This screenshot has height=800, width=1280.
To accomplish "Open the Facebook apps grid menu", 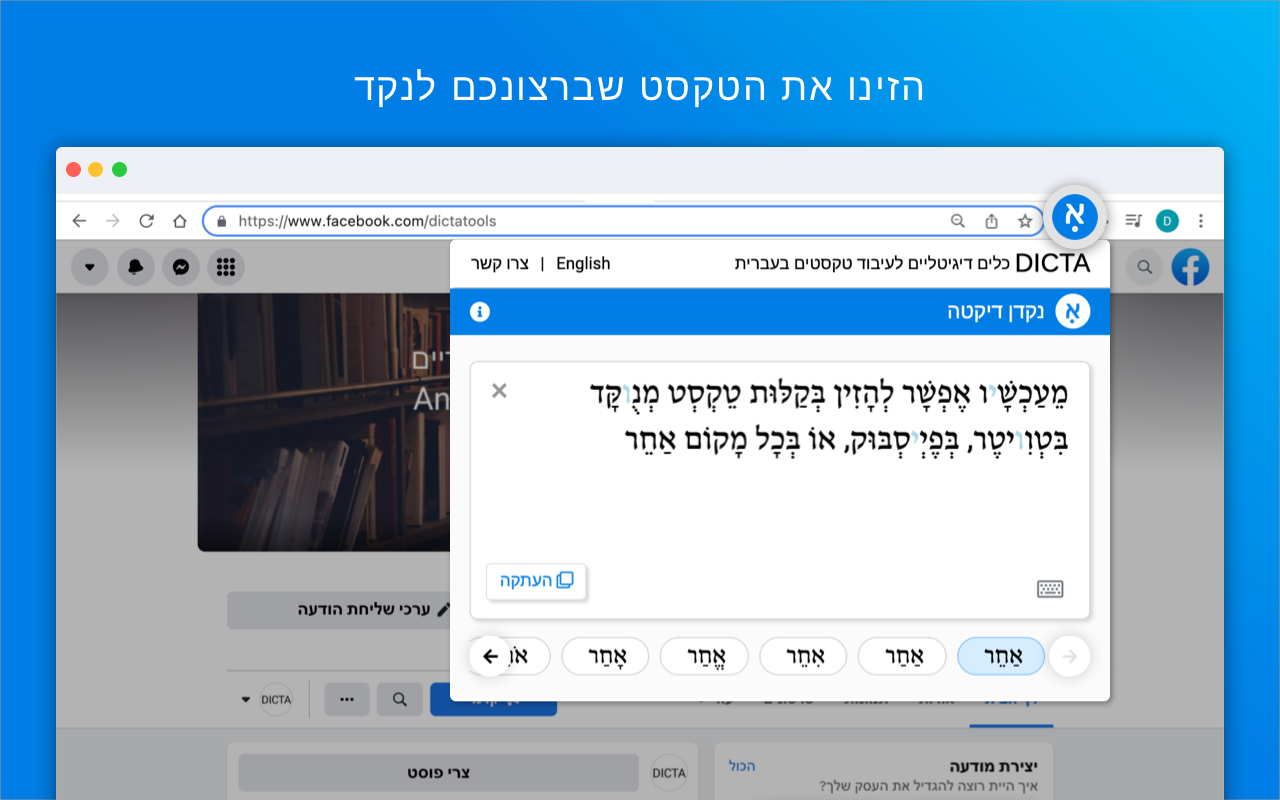I will coord(226,267).
